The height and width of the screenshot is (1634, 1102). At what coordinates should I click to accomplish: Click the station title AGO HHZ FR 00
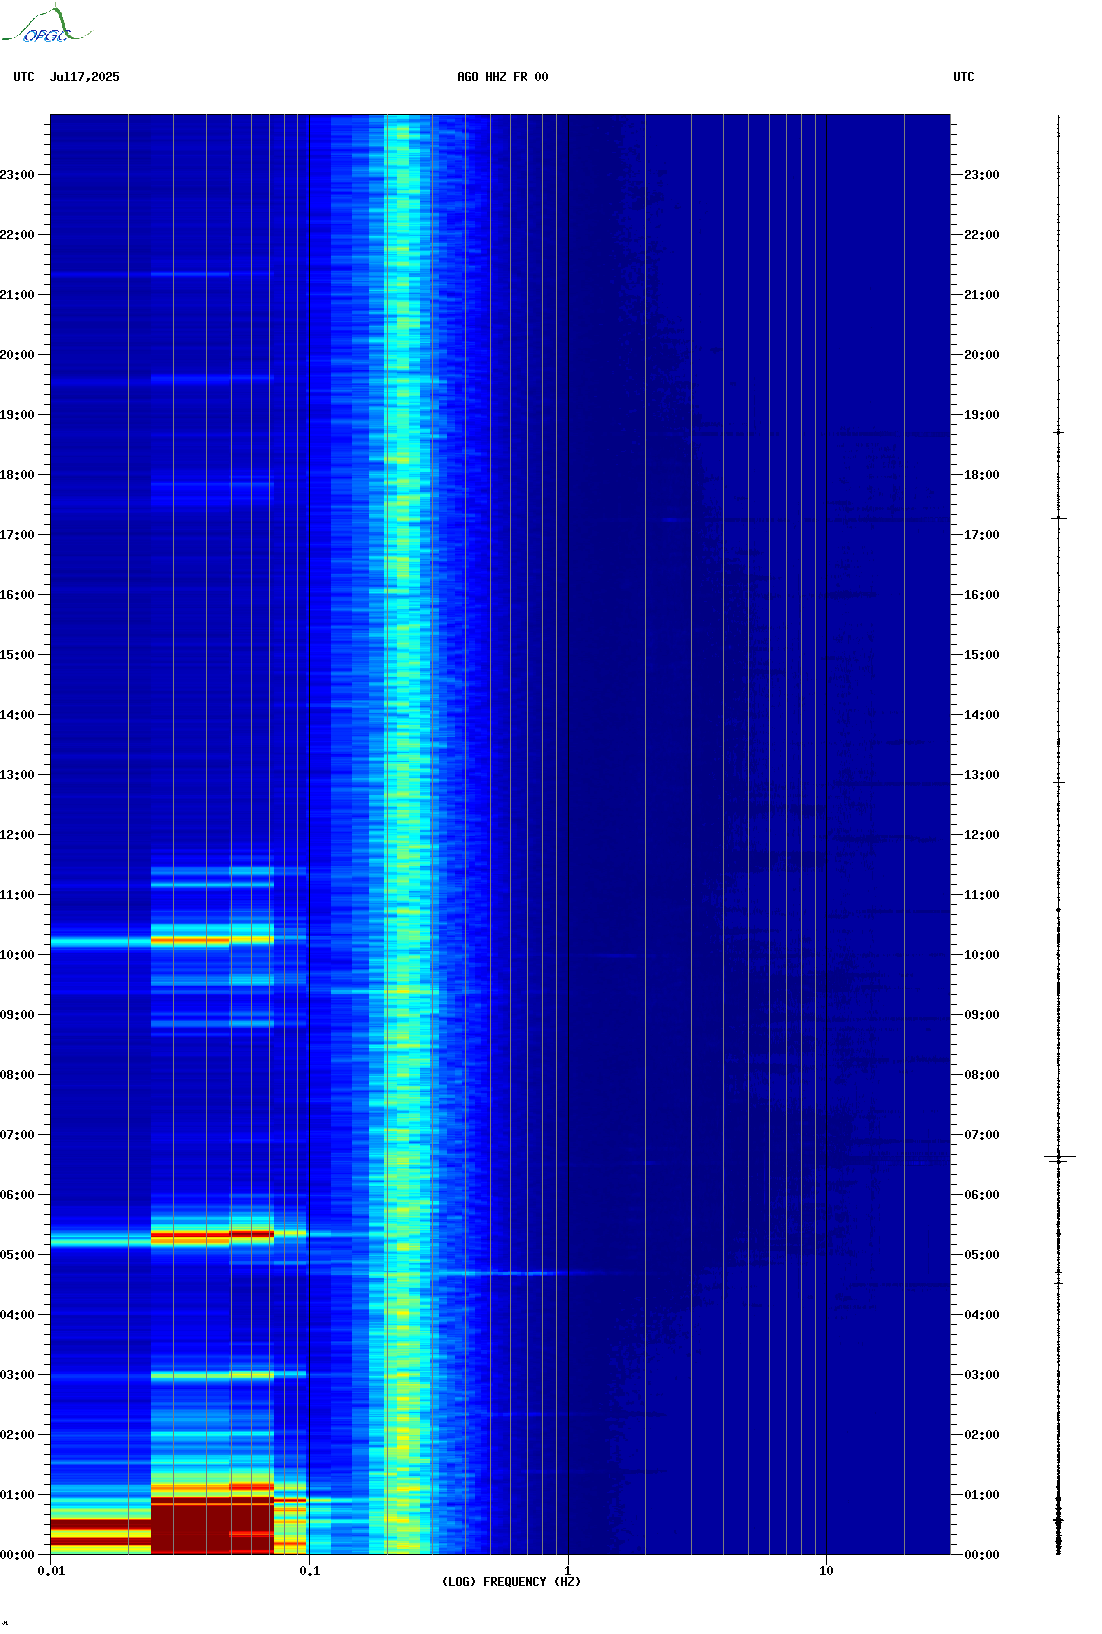point(503,77)
